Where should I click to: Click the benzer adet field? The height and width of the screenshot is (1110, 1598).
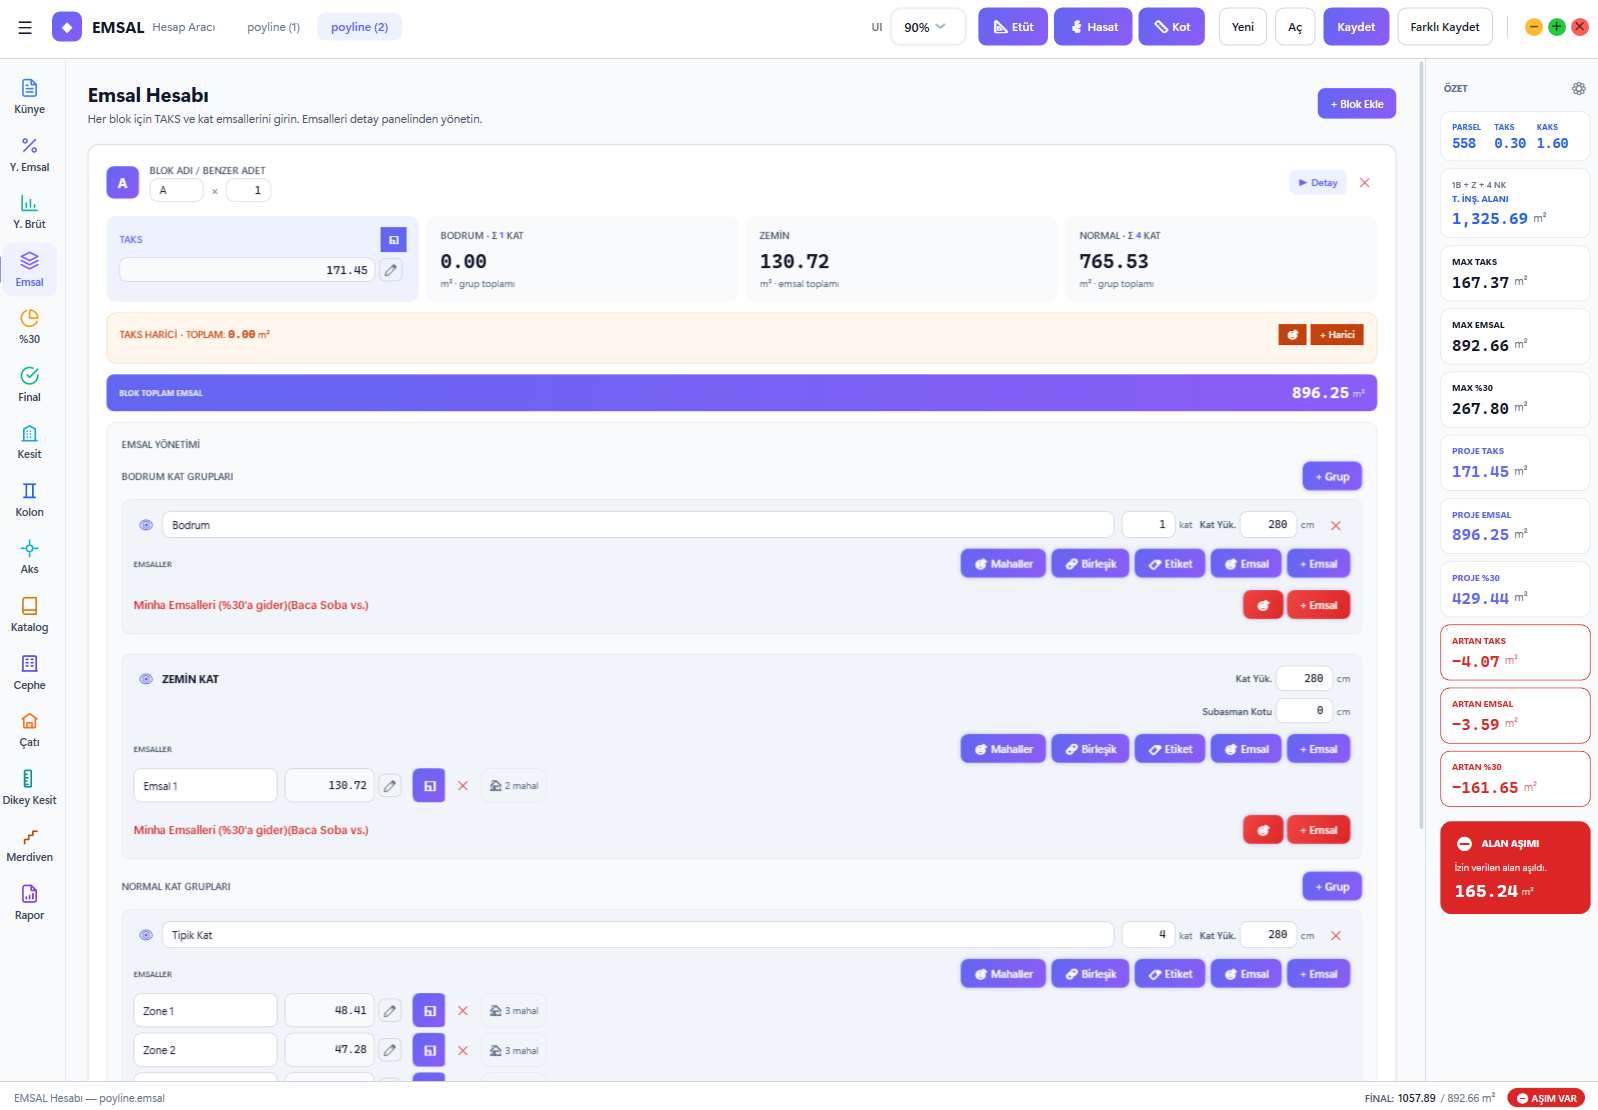pos(248,190)
